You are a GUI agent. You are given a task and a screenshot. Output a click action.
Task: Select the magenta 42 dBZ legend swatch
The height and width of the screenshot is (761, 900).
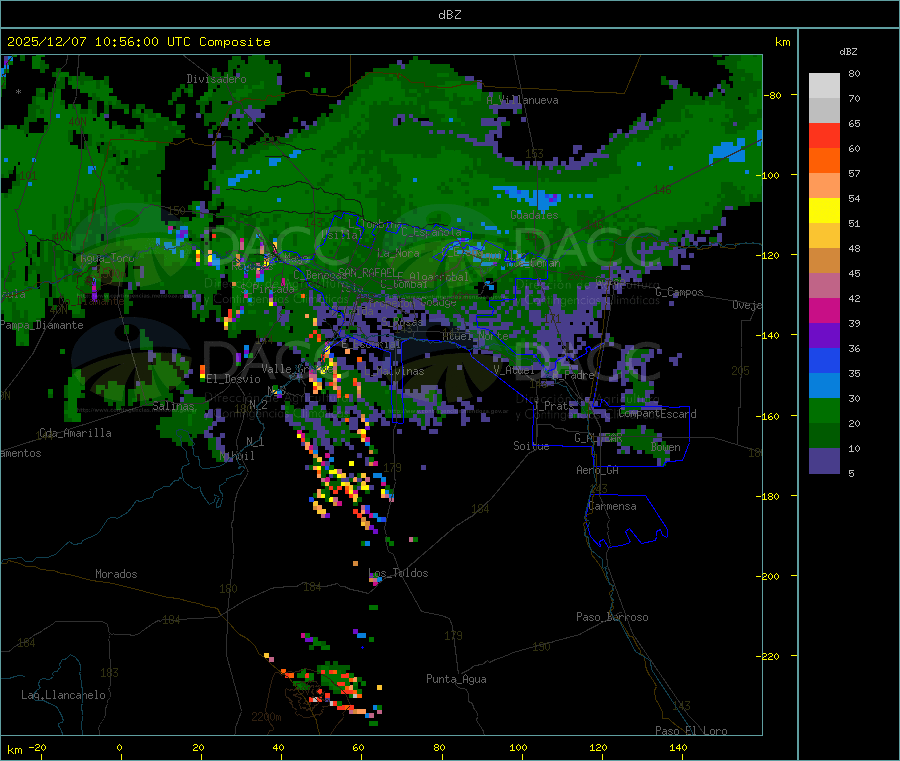click(824, 310)
